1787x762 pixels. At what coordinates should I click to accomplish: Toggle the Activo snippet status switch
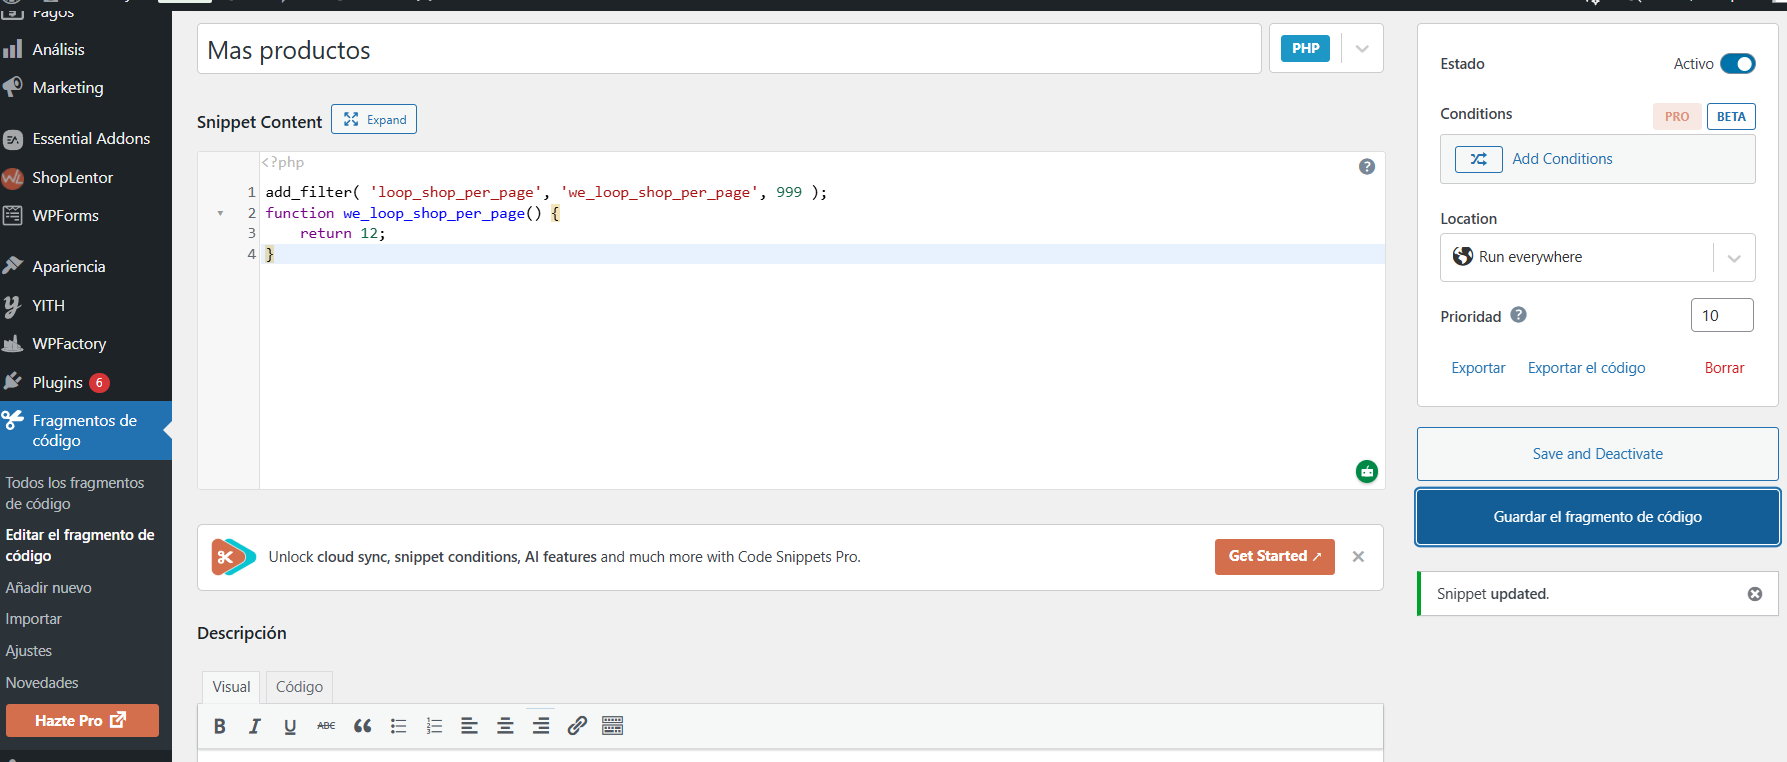click(1738, 64)
